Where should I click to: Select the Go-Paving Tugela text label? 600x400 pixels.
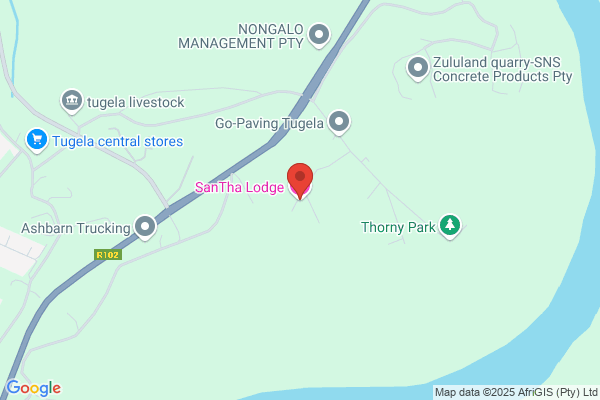(x=269, y=123)
